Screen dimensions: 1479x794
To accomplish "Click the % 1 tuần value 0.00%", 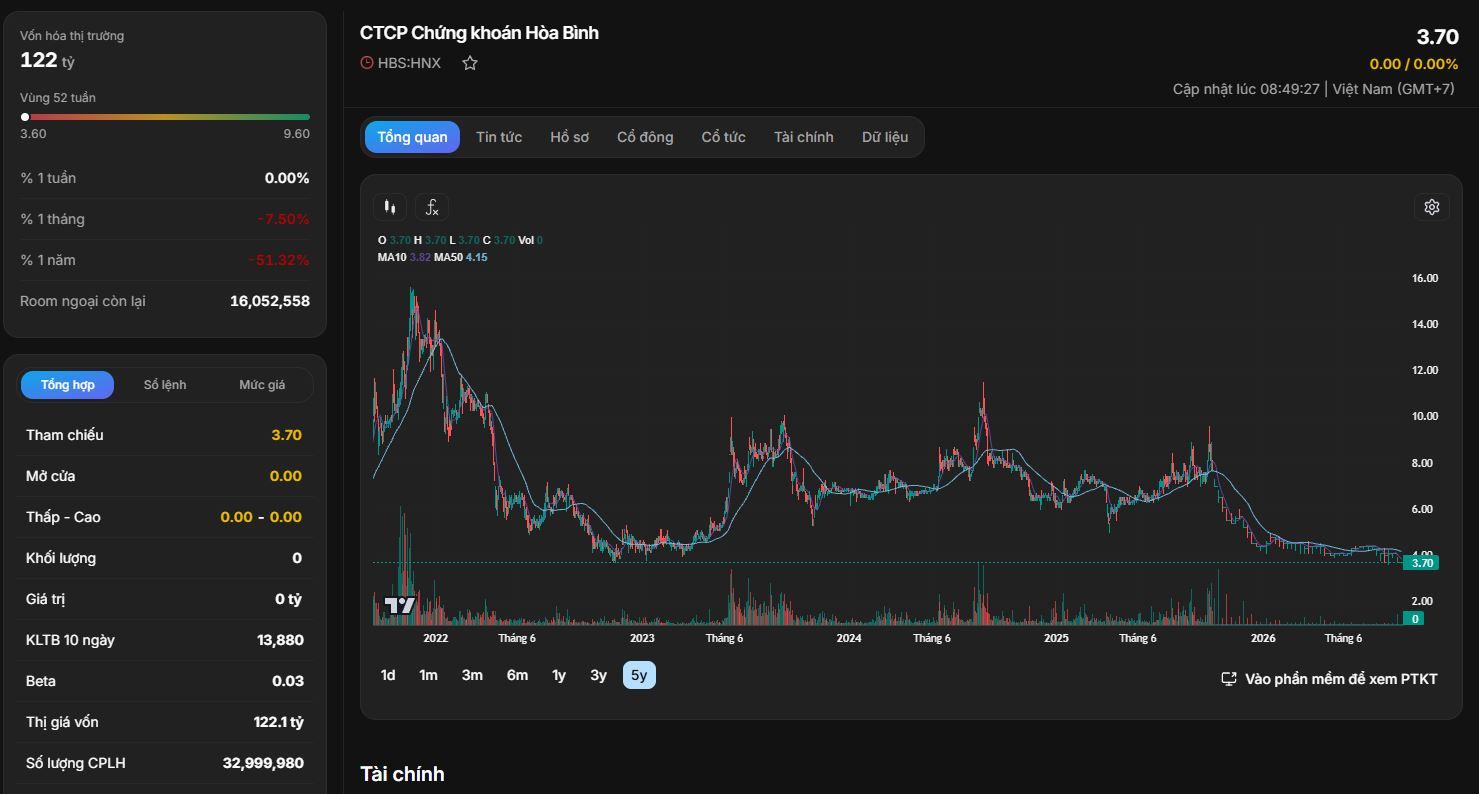I will pos(287,178).
